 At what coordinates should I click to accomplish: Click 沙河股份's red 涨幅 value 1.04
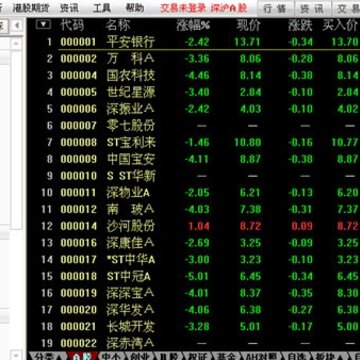tap(199, 226)
